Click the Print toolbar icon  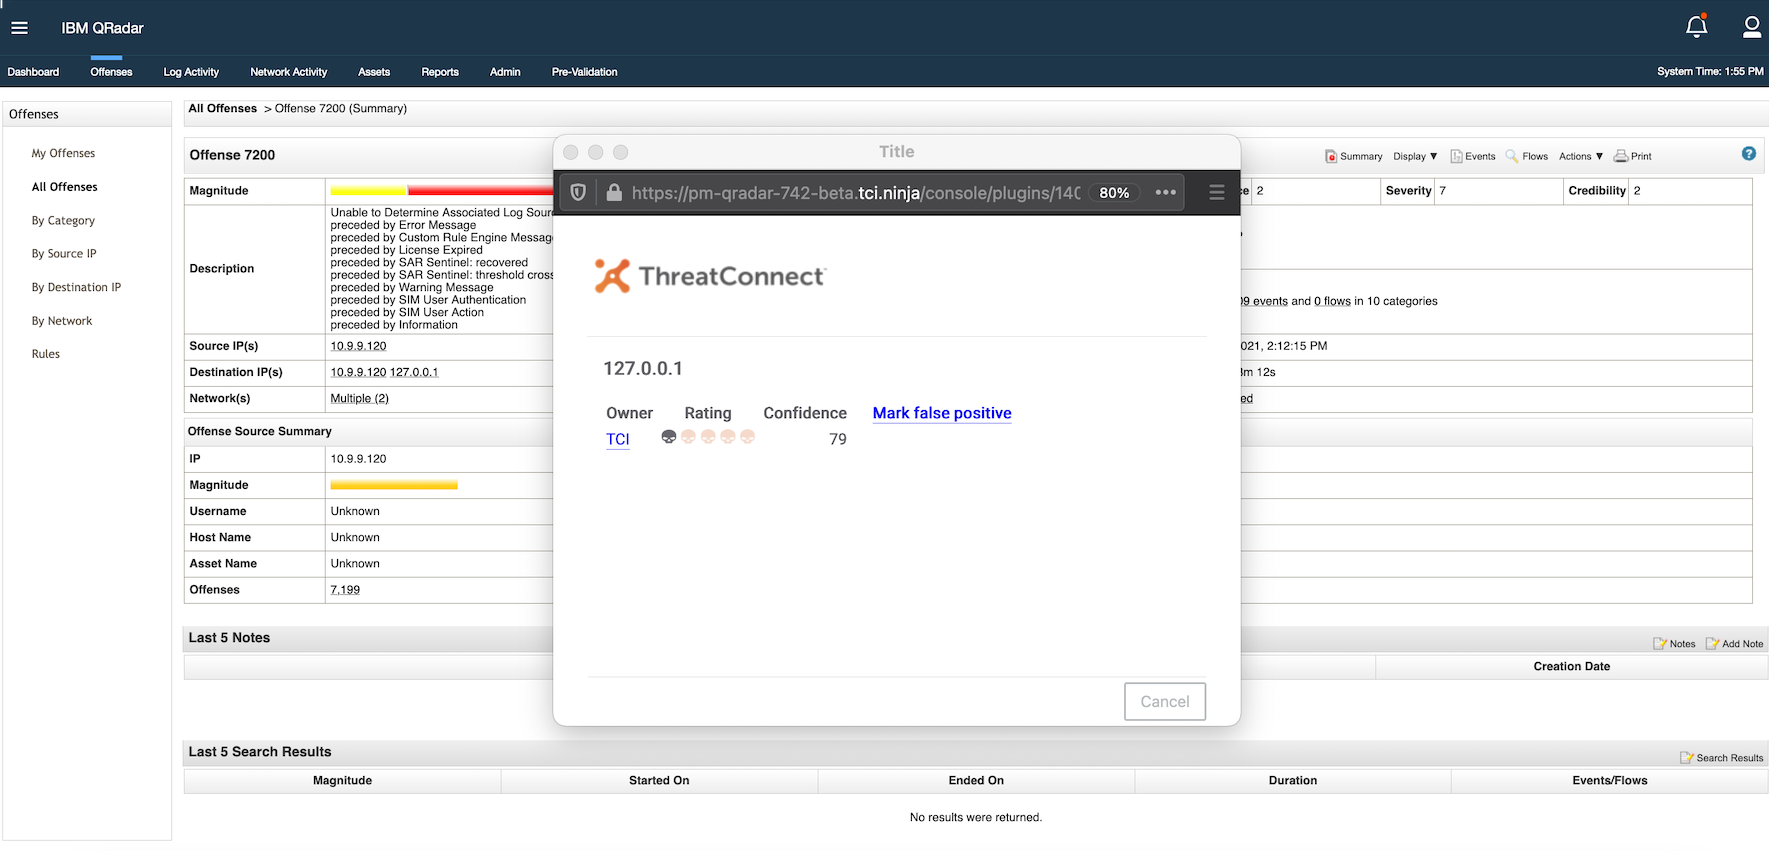click(1632, 156)
